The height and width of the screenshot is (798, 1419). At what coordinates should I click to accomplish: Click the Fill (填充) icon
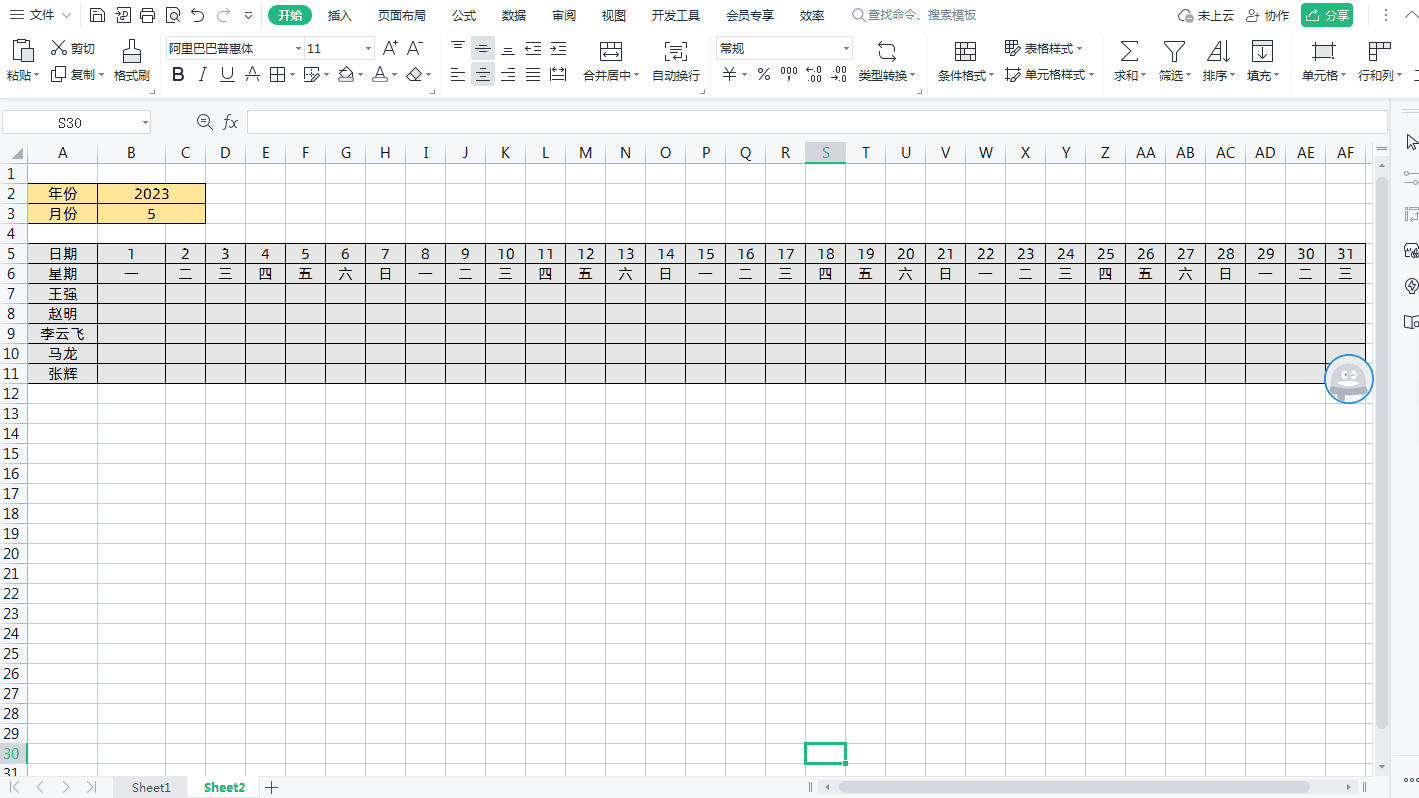1262,51
